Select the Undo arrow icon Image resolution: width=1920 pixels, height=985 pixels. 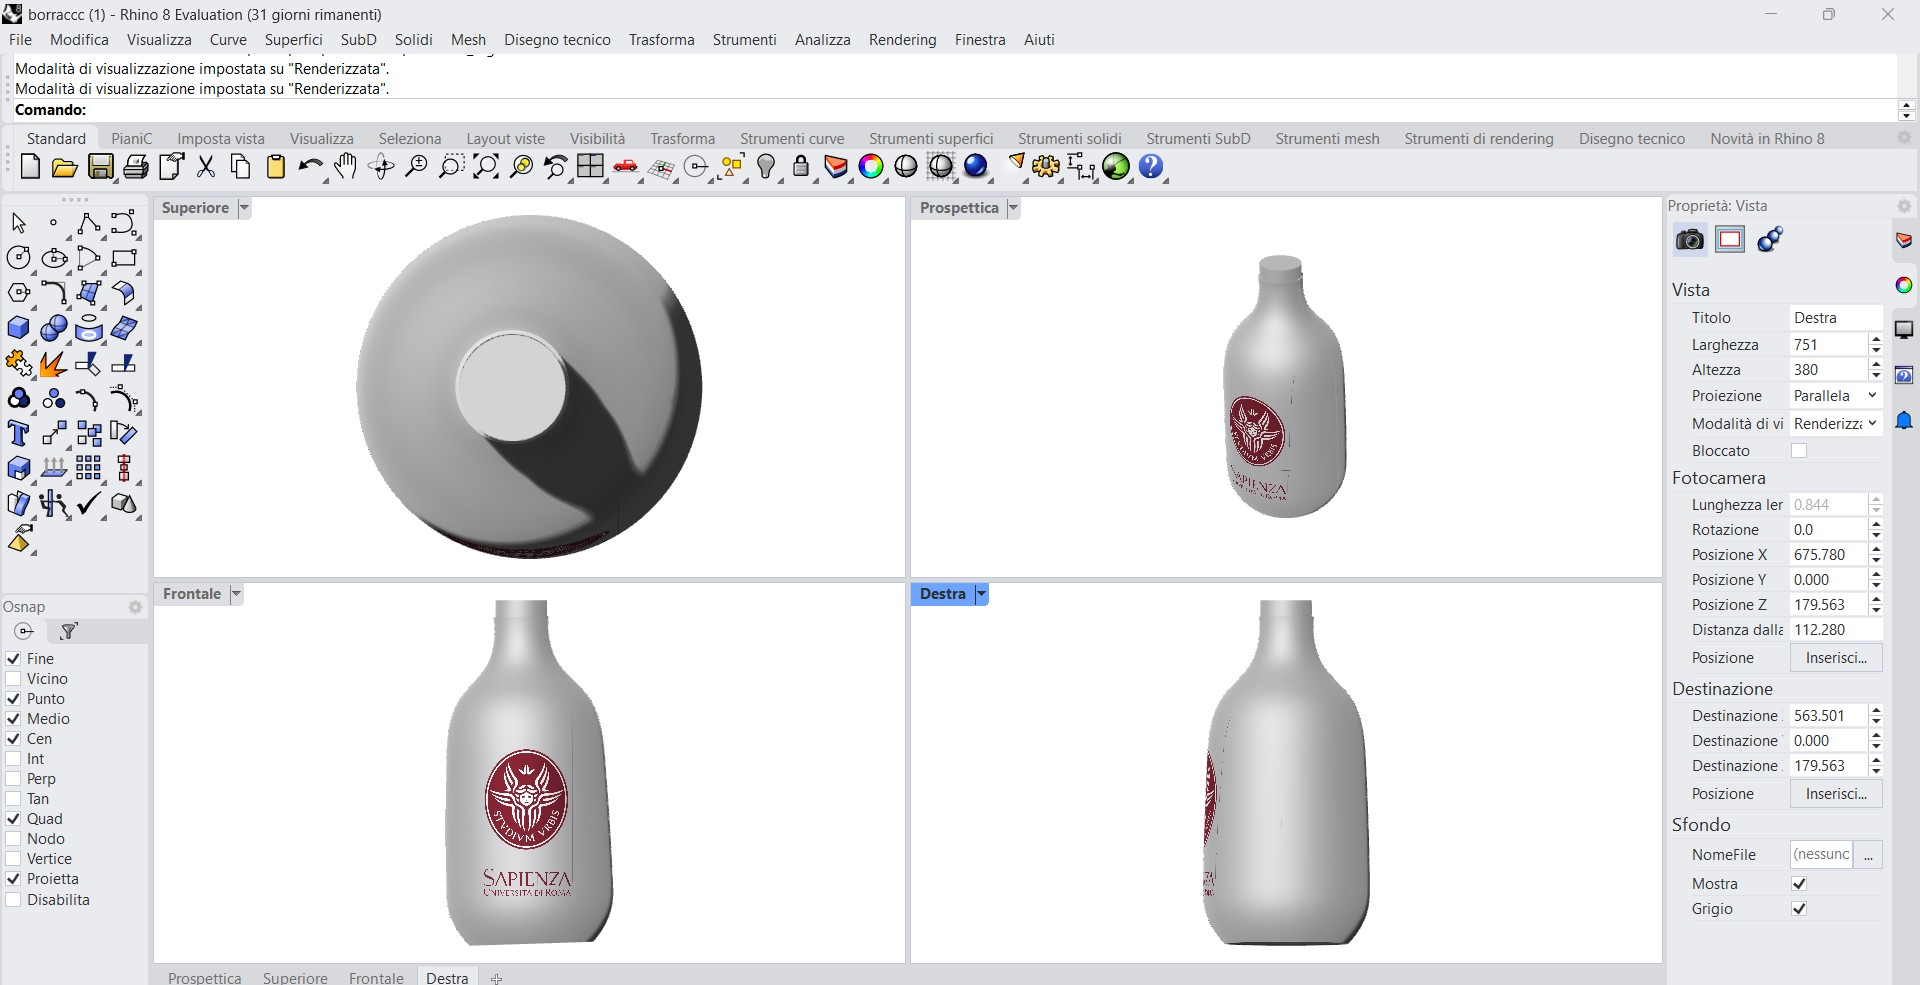tap(310, 167)
